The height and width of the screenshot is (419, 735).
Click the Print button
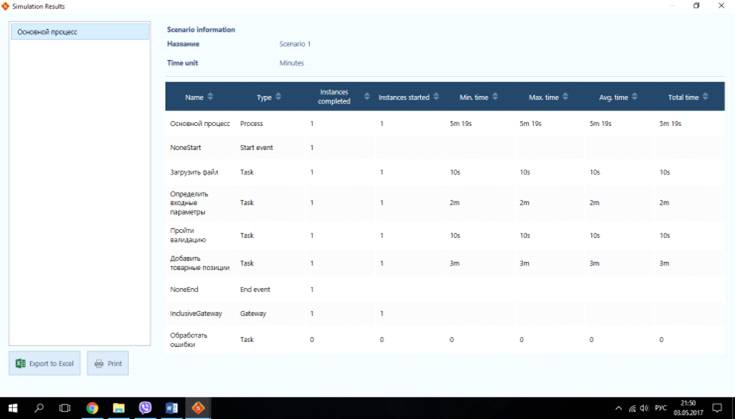(108, 363)
